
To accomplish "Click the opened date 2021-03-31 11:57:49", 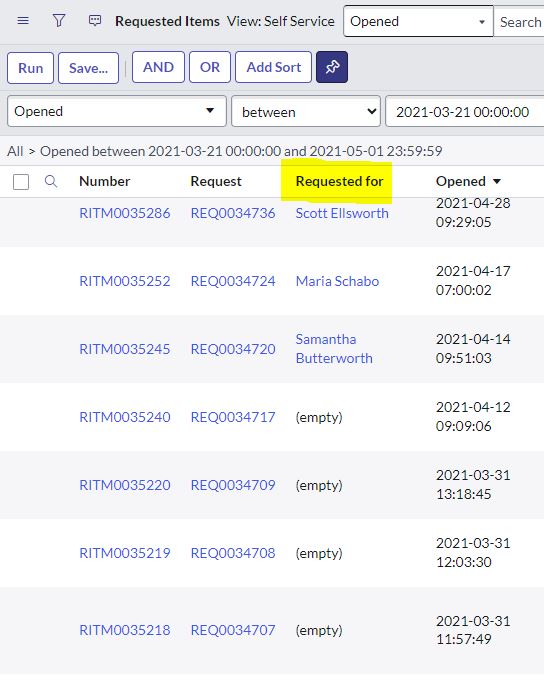I will [473, 630].
